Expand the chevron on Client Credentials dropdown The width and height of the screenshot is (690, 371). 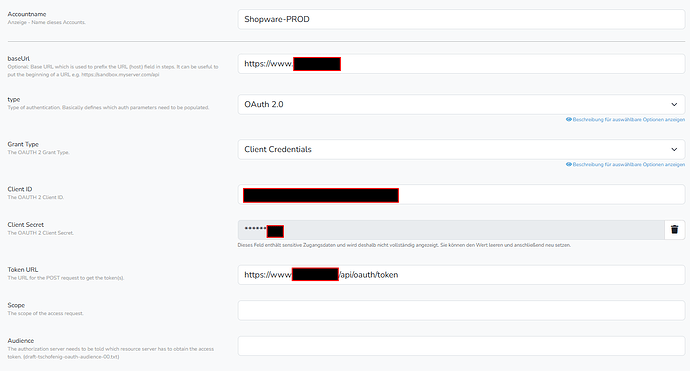point(674,150)
